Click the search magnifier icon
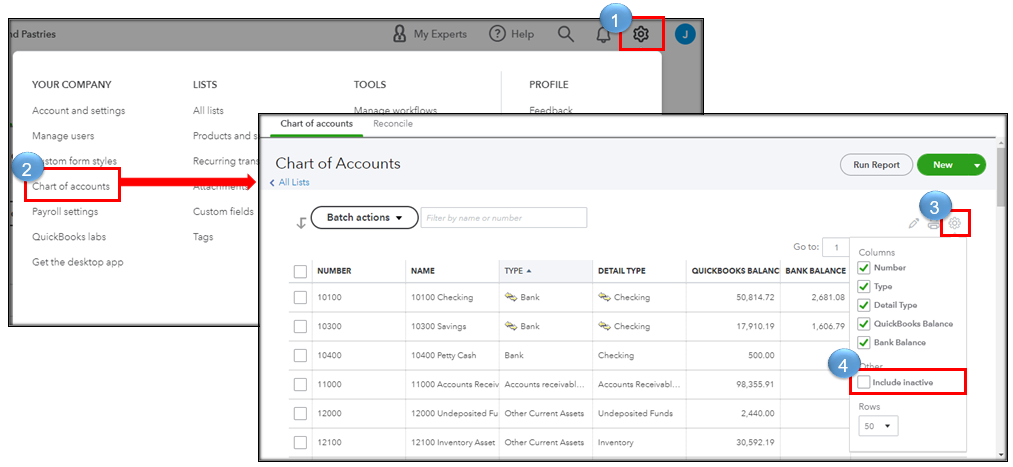Viewport: 1013px width, 467px height. [566, 34]
